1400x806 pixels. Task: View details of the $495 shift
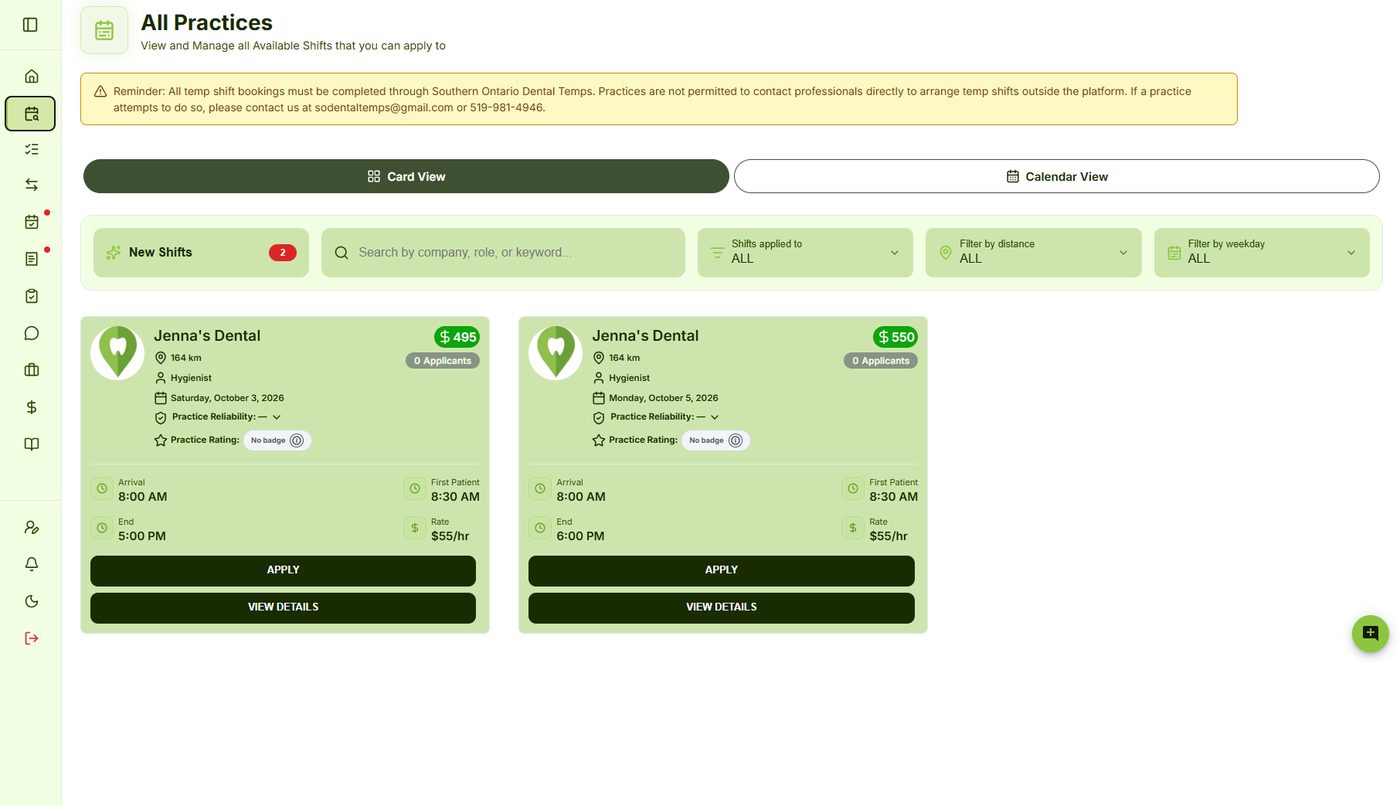click(x=283, y=607)
